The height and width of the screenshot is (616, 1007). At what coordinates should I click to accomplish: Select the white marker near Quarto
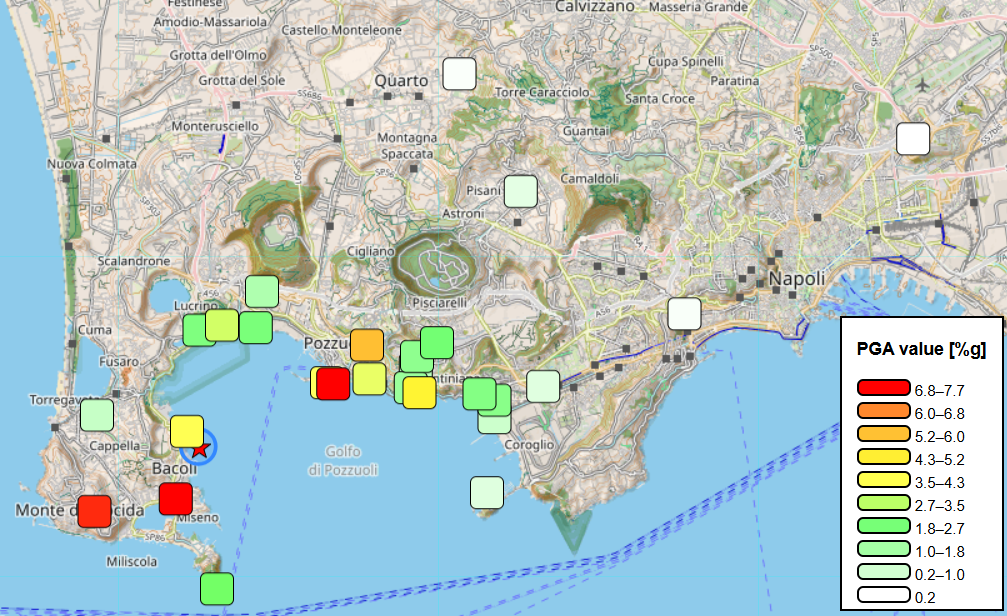pyautogui.click(x=459, y=73)
